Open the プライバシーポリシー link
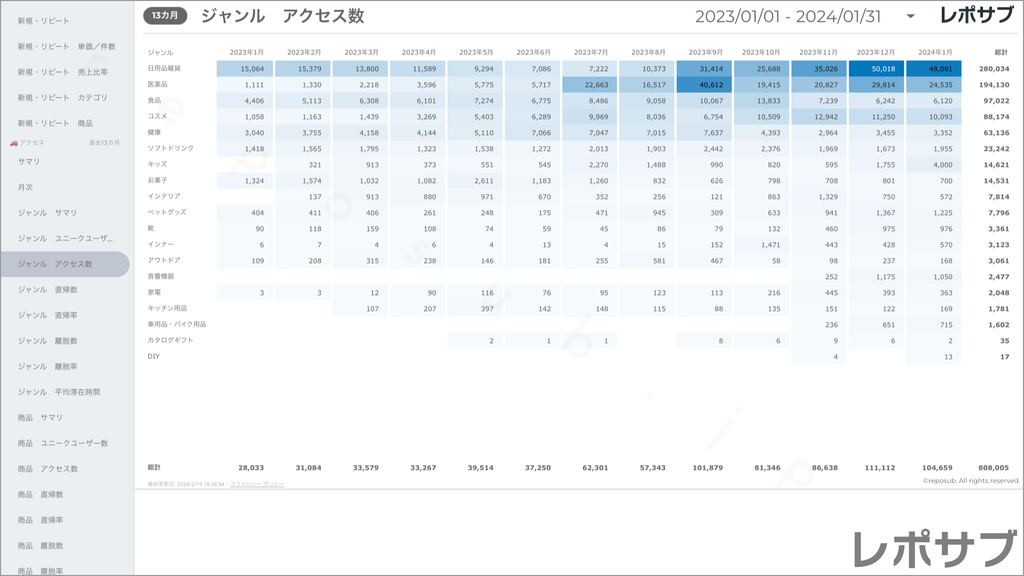 click(257, 484)
